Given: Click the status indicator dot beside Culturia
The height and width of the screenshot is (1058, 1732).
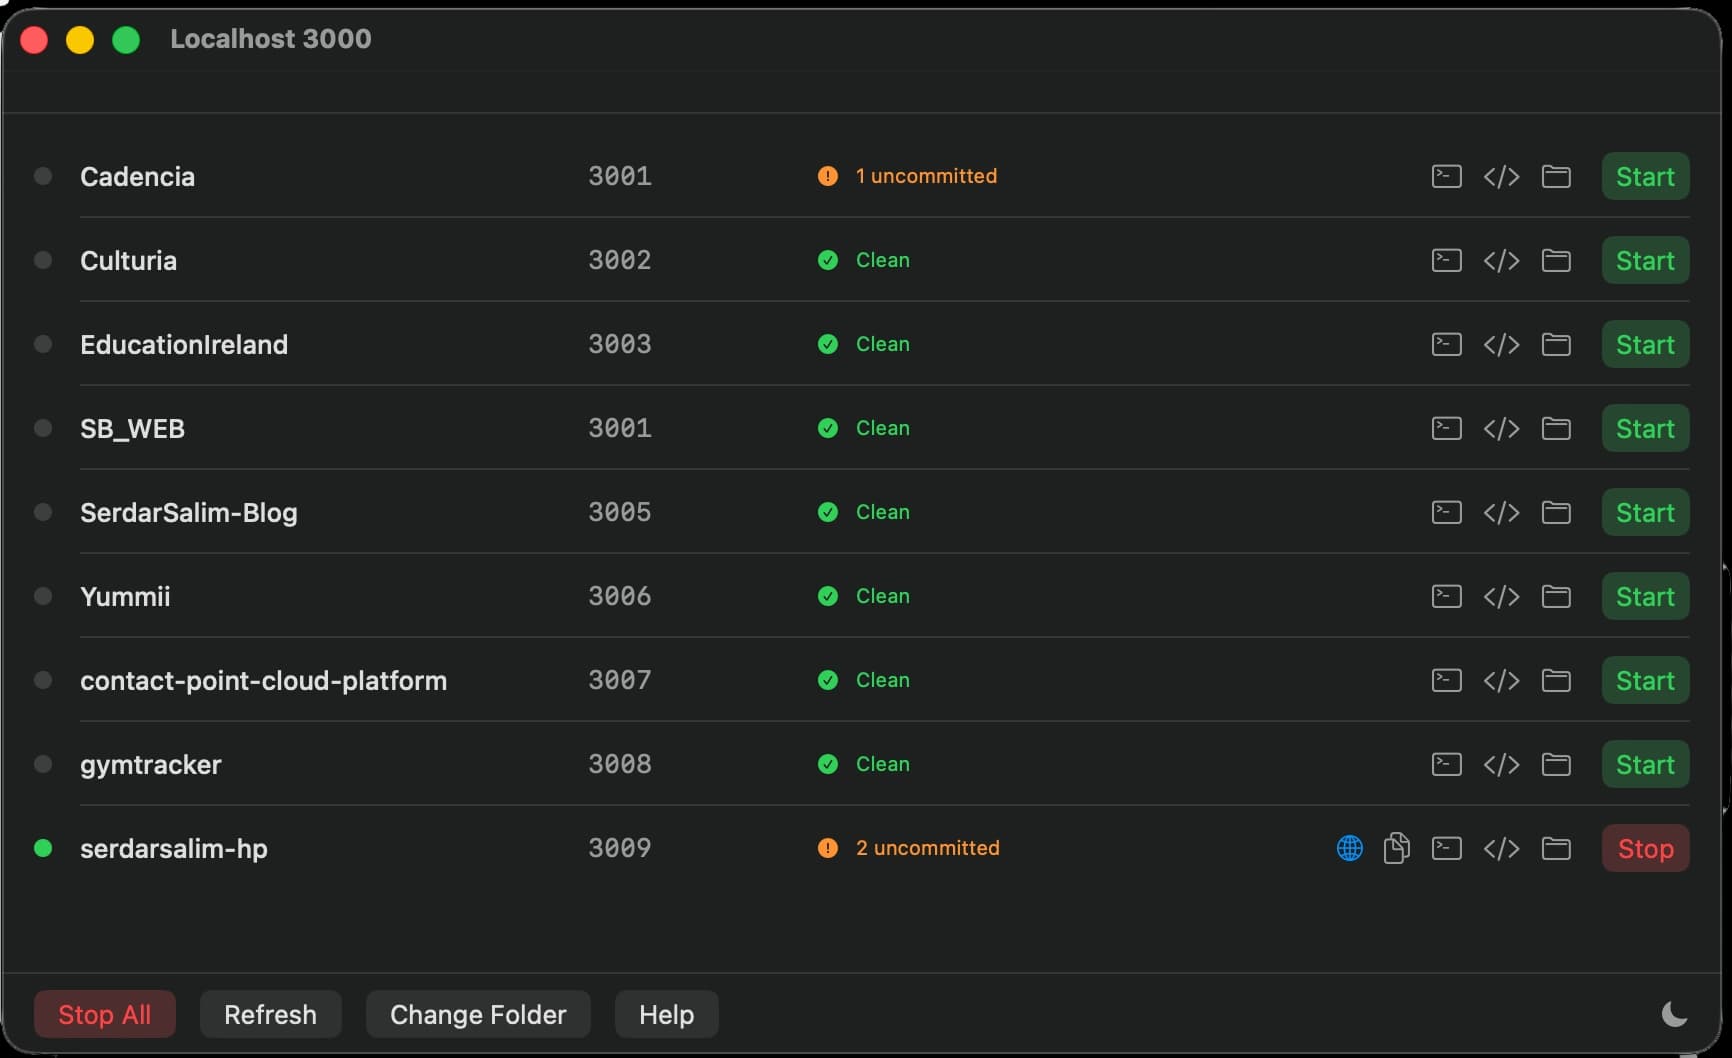Looking at the screenshot, I should click(x=43, y=260).
